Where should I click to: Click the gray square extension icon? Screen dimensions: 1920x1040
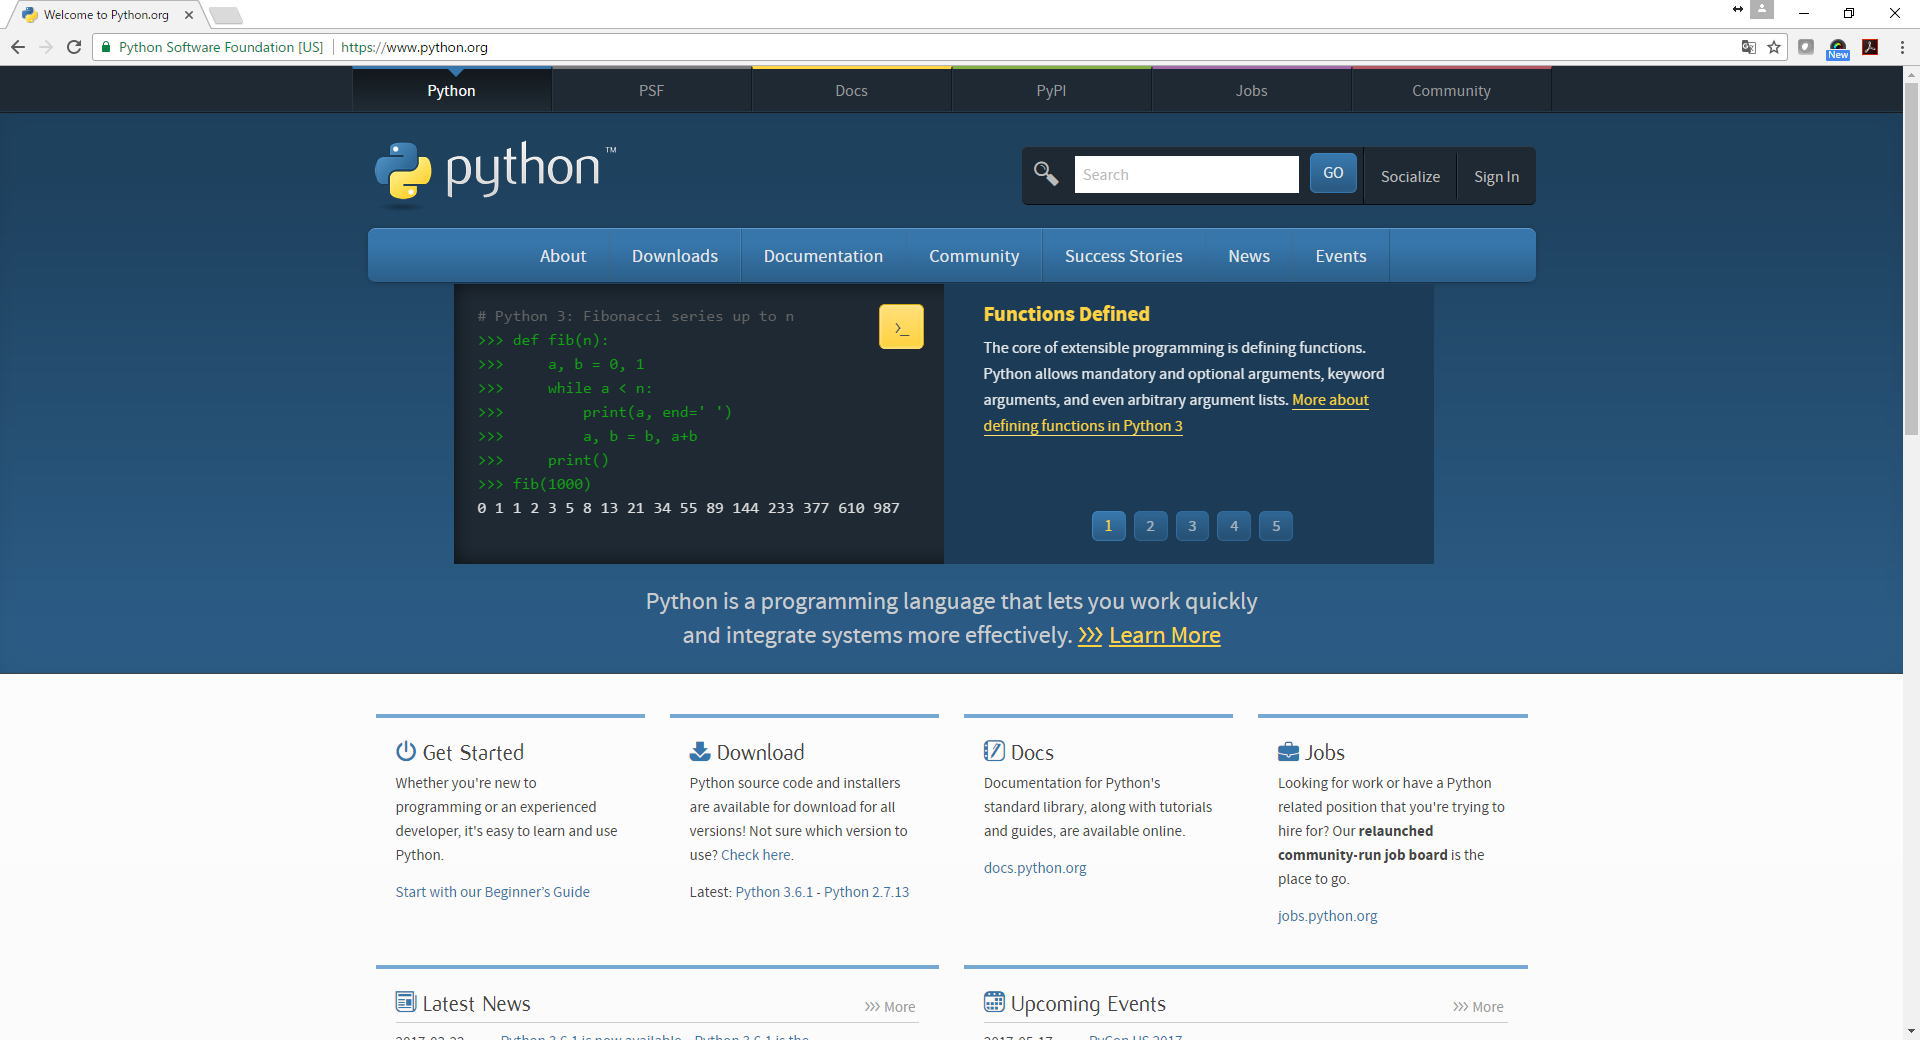[x=1806, y=47]
